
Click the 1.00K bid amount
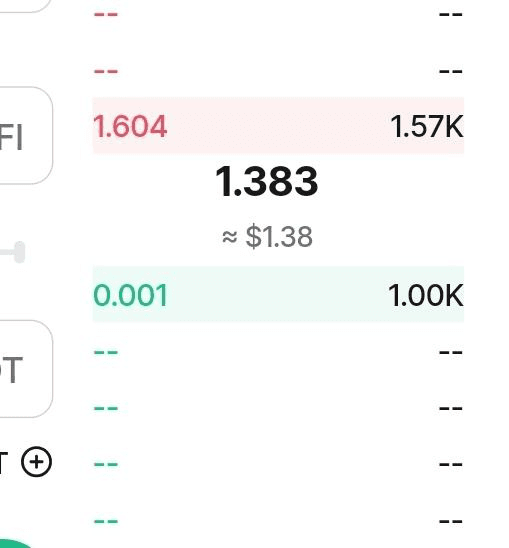[x=426, y=295]
